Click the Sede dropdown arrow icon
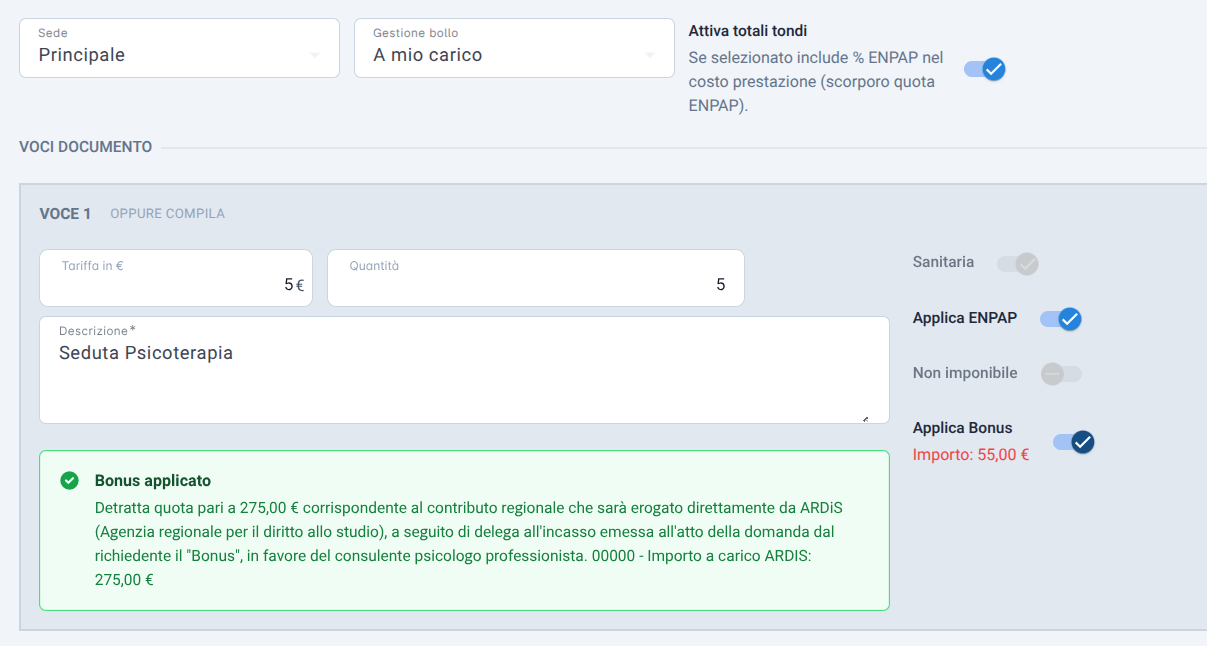The width and height of the screenshot is (1207, 646). [x=316, y=55]
